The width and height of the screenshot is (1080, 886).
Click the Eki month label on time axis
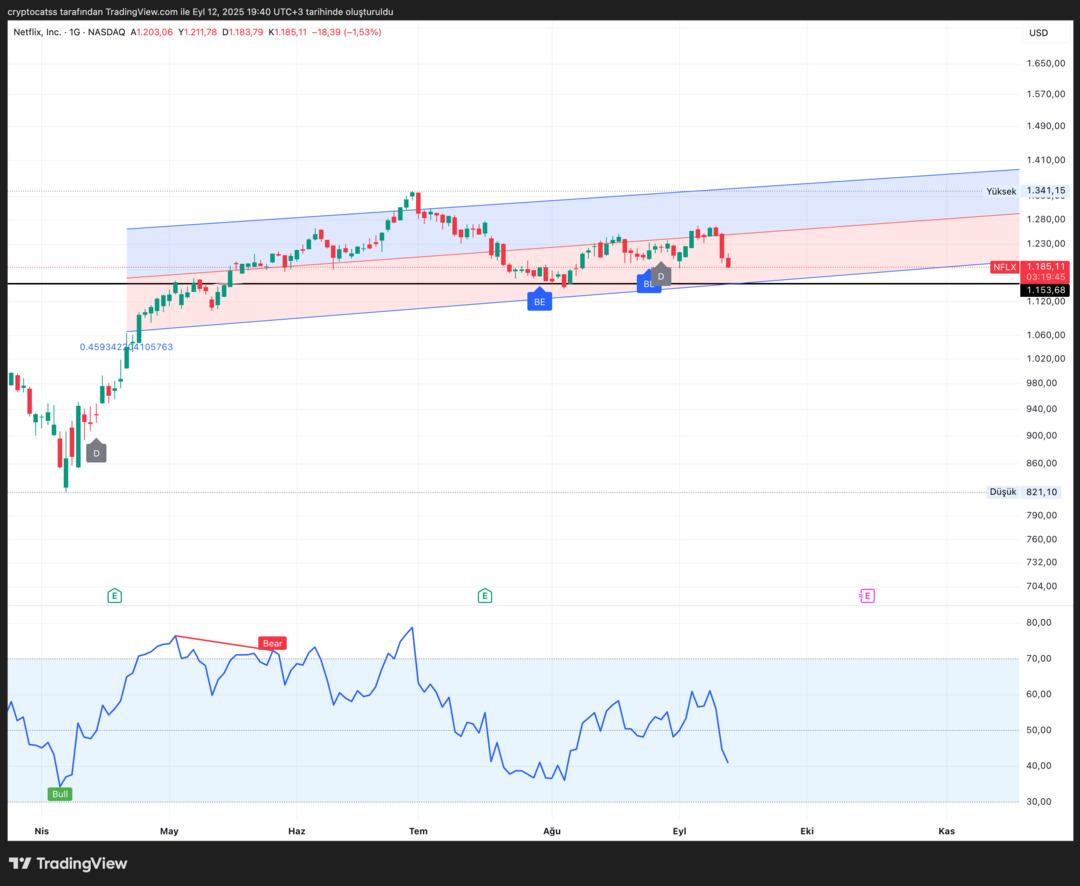(x=807, y=831)
